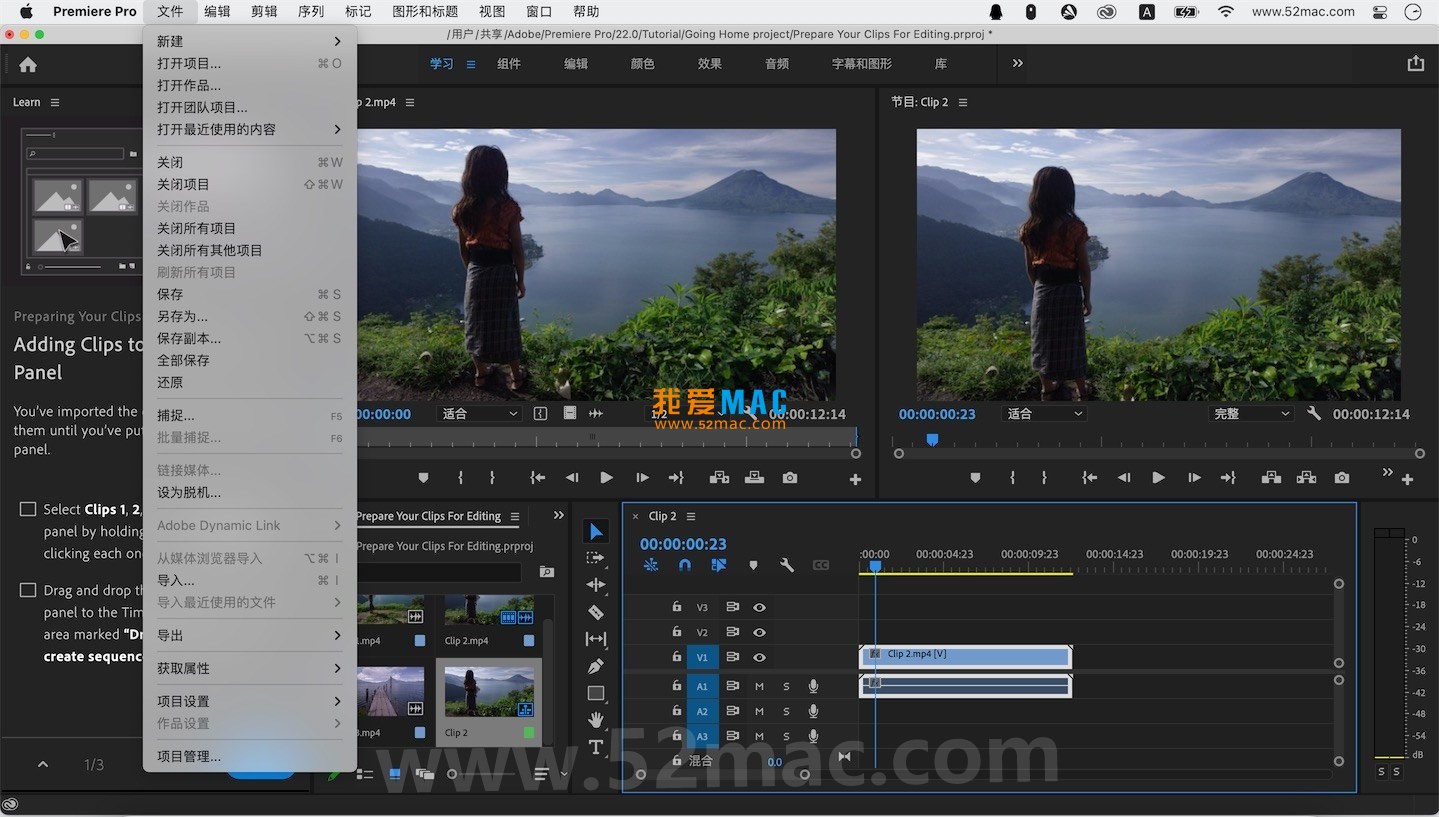Click the Project panel search field
1439x817 pixels.
click(x=441, y=572)
